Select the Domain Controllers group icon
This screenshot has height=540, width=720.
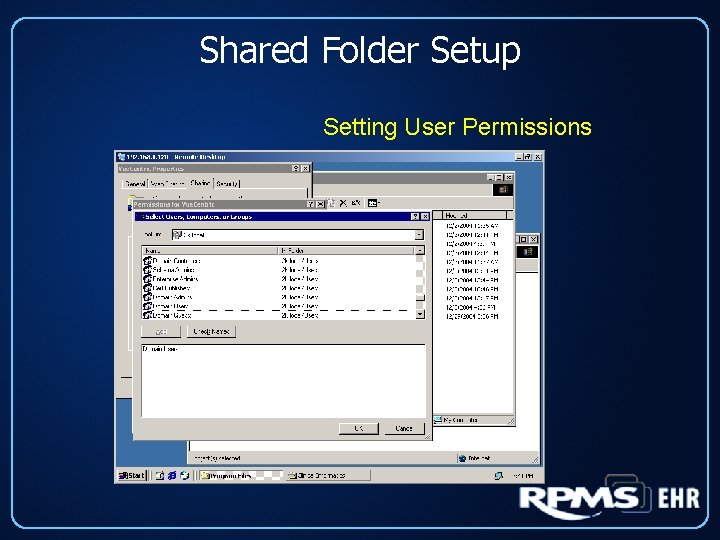(147, 261)
